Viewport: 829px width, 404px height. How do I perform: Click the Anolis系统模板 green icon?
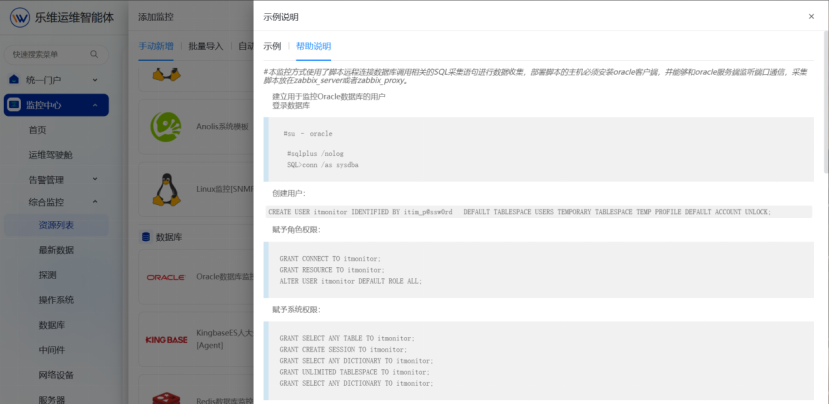tap(165, 126)
